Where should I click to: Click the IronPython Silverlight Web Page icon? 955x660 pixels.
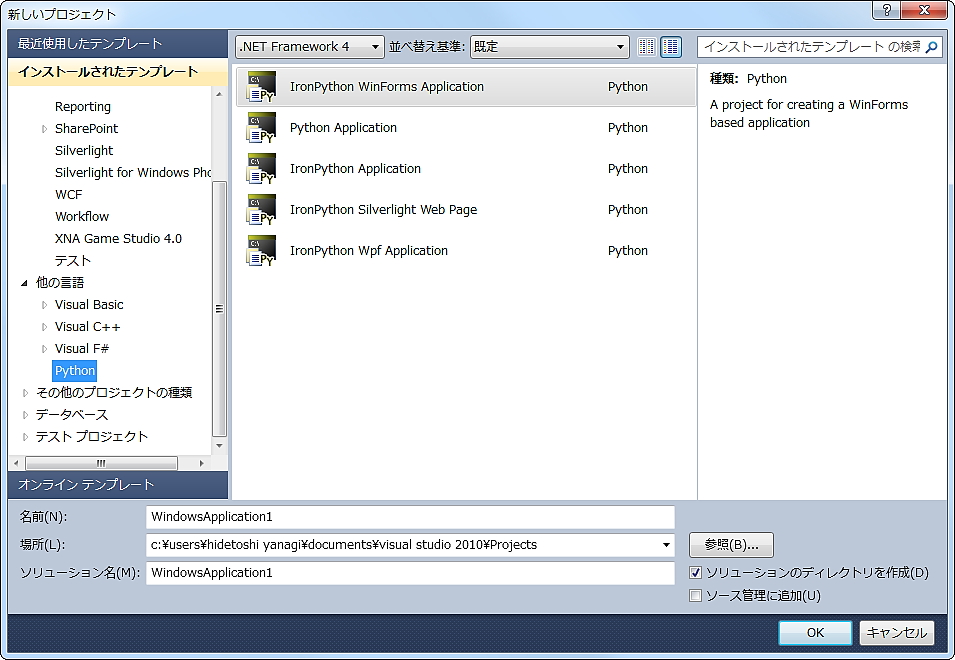(x=261, y=209)
